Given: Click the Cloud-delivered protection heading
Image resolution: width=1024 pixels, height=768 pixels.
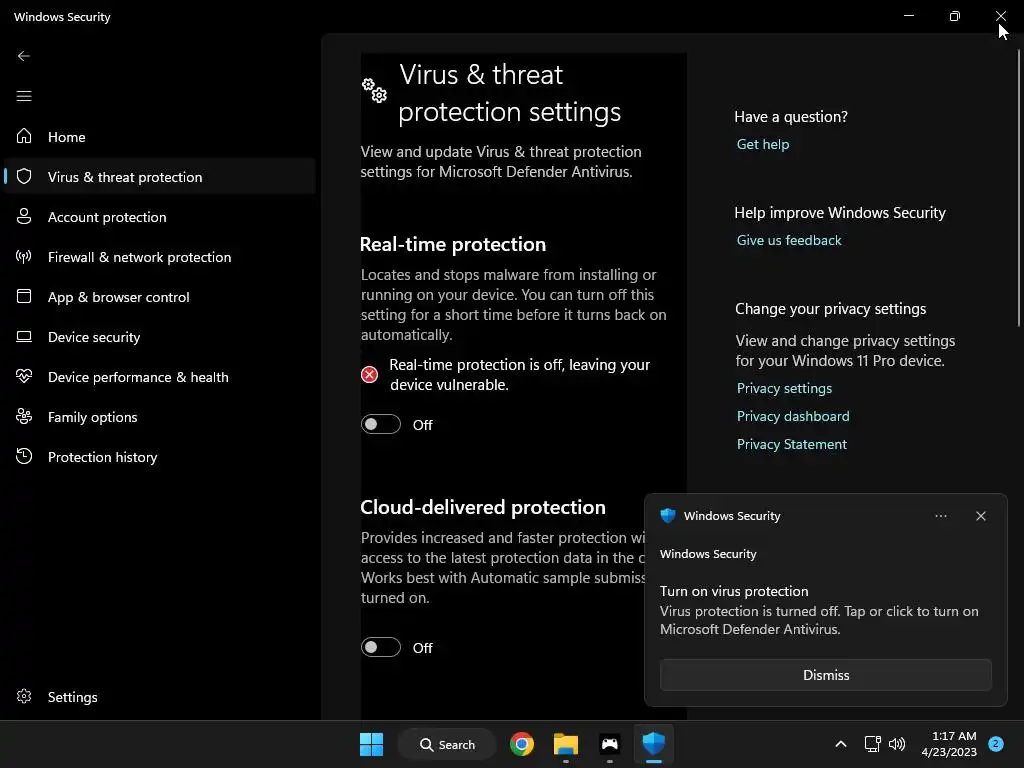Looking at the screenshot, I should point(483,507).
